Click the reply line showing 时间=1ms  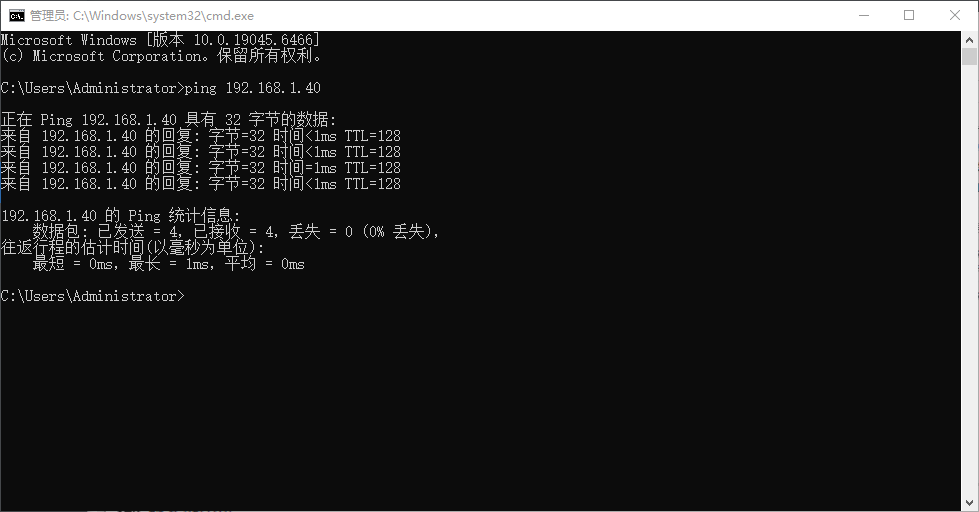click(x=200, y=167)
